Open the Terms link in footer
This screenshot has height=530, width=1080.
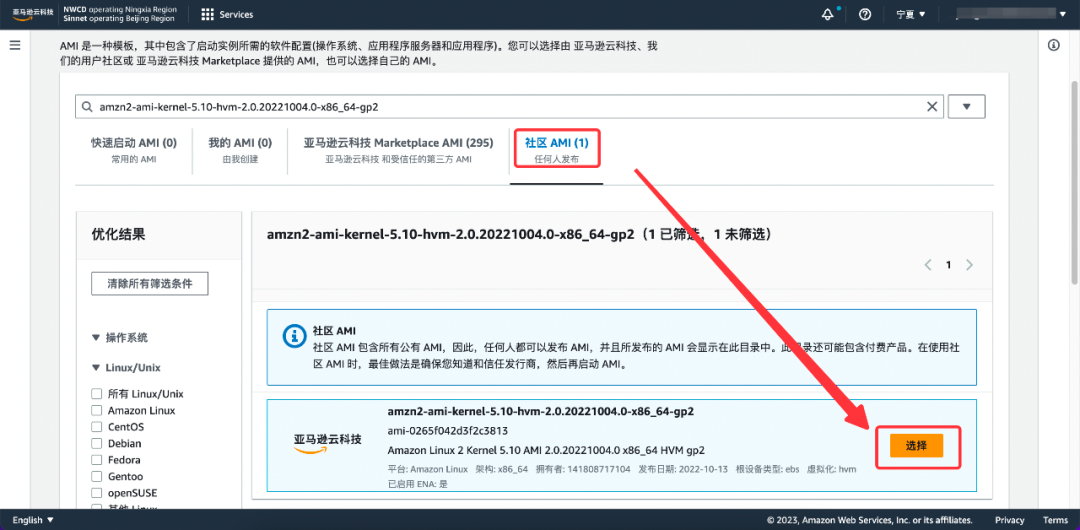click(x=1055, y=520)
